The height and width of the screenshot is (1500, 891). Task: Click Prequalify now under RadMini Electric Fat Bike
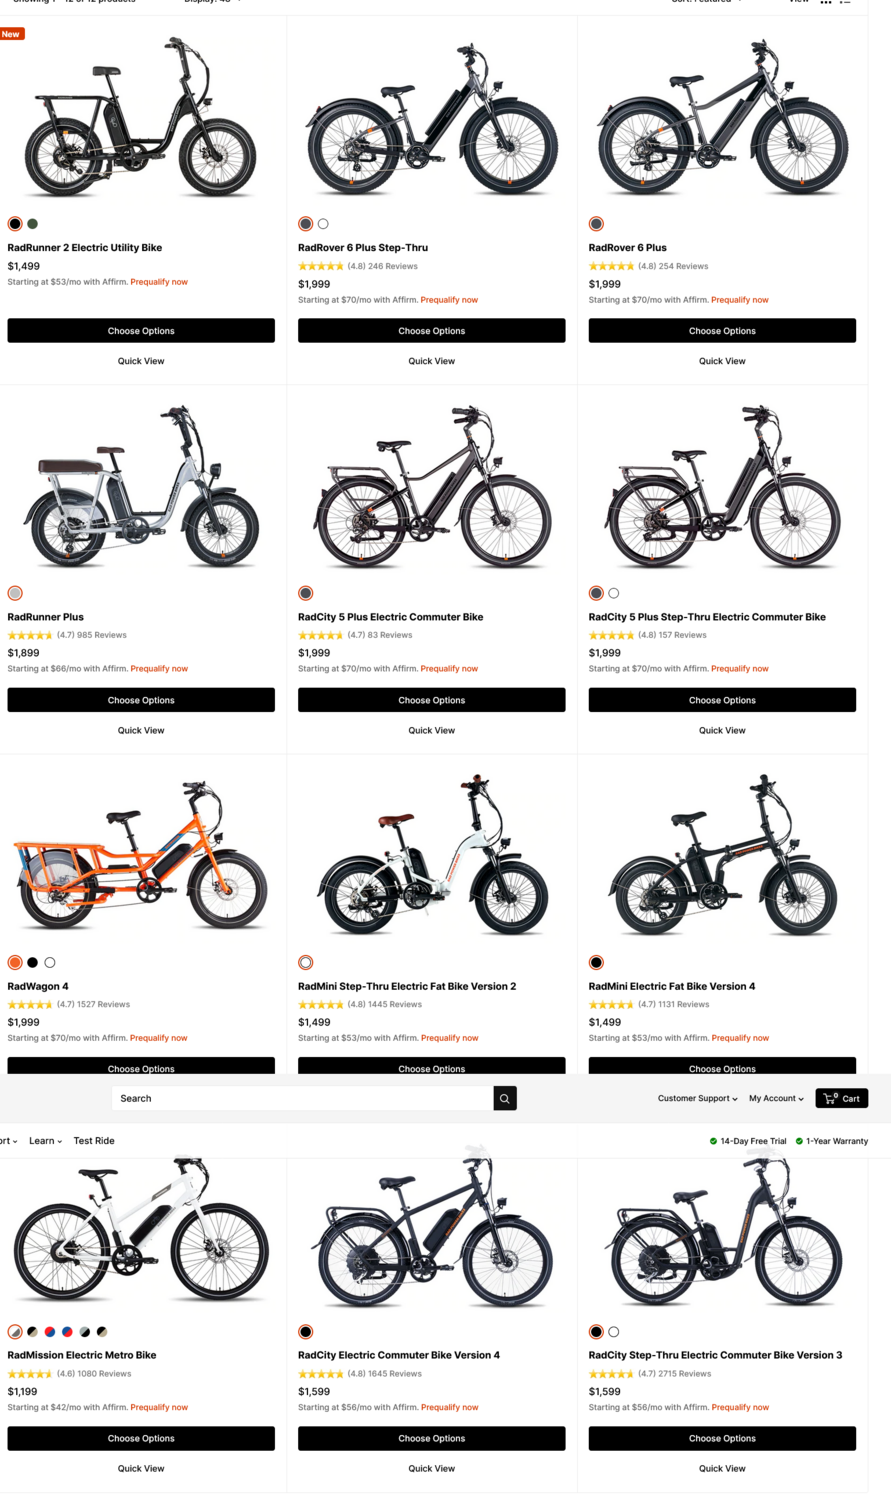click(x=740, y=1038)
